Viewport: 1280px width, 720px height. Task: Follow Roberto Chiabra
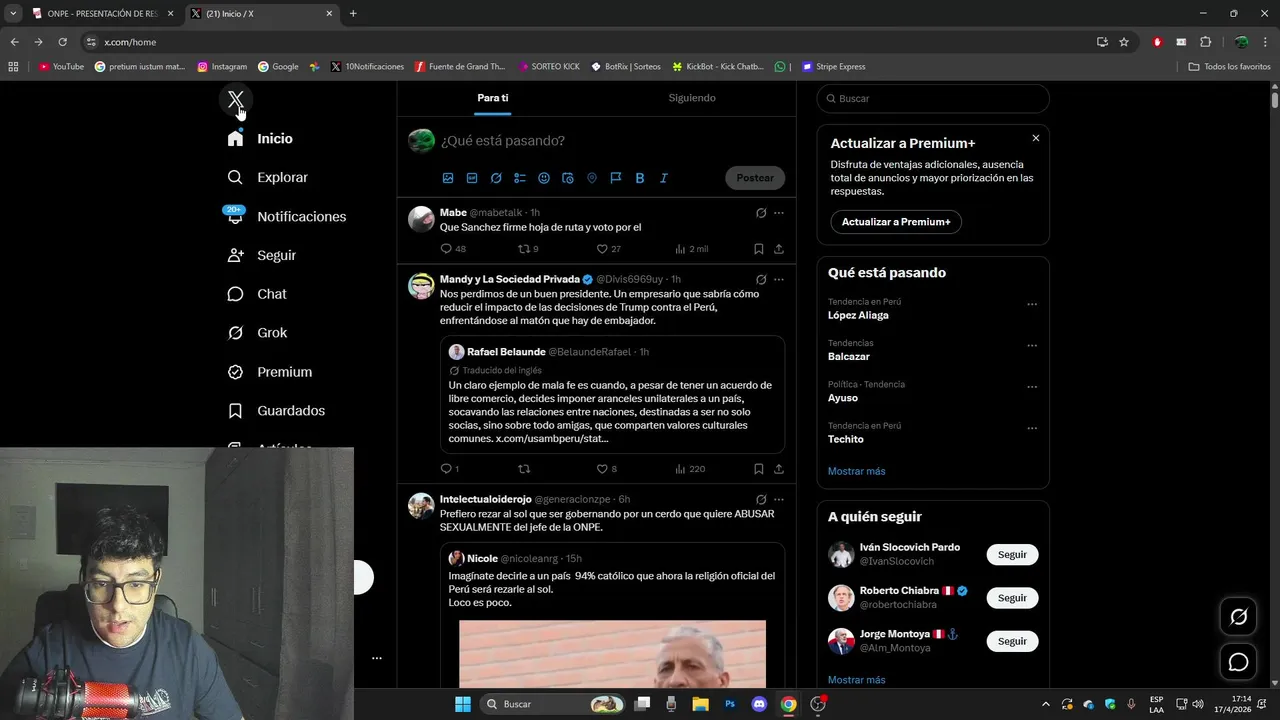[x=1012, y=598]
